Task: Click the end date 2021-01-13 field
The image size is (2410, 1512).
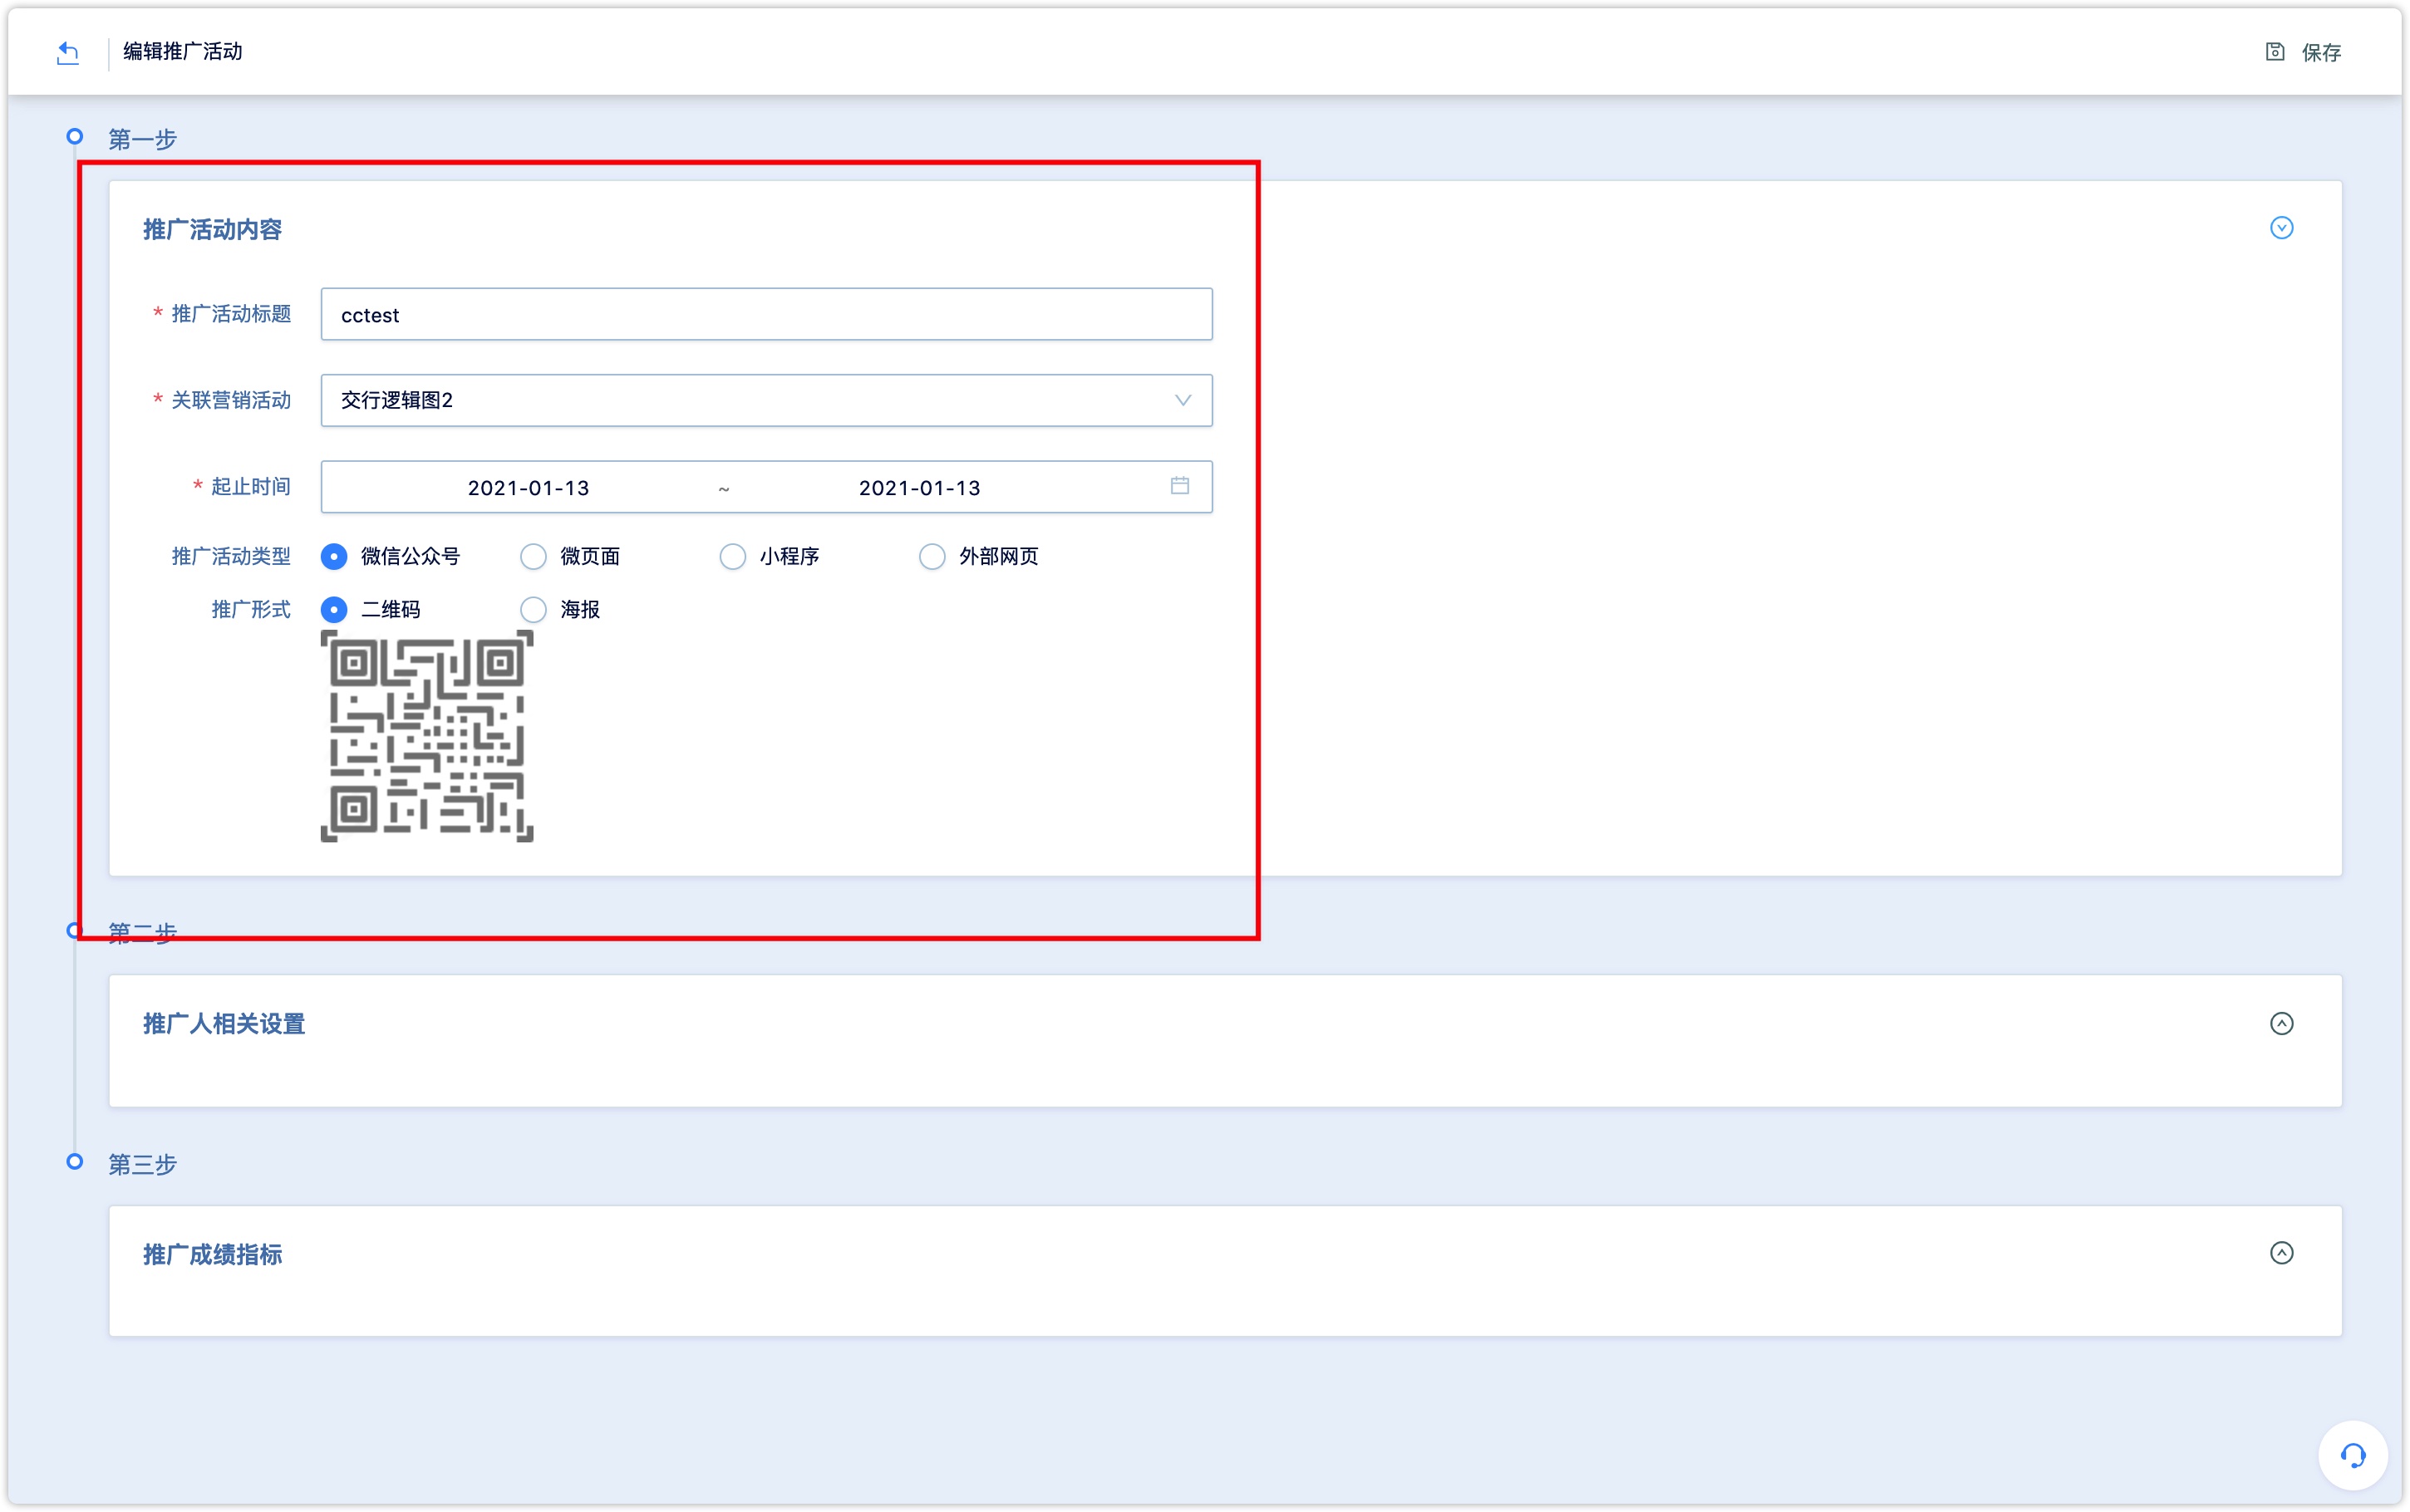Action: coord(919,488)
